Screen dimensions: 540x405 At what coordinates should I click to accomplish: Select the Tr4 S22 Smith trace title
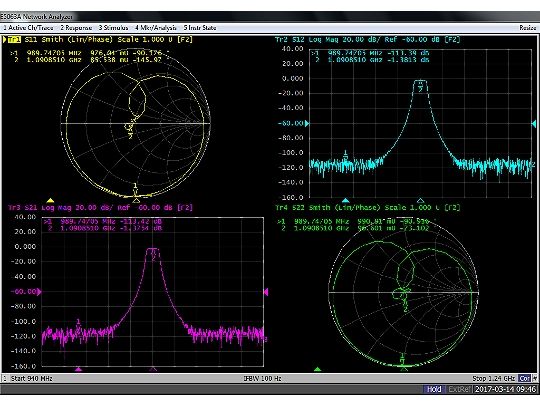[367, 208]
